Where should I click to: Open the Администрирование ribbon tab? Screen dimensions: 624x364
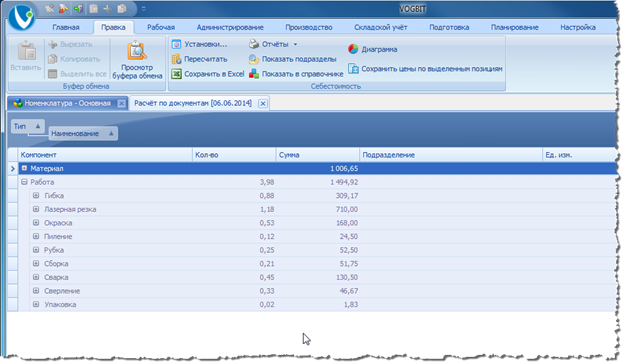[230, 27]
